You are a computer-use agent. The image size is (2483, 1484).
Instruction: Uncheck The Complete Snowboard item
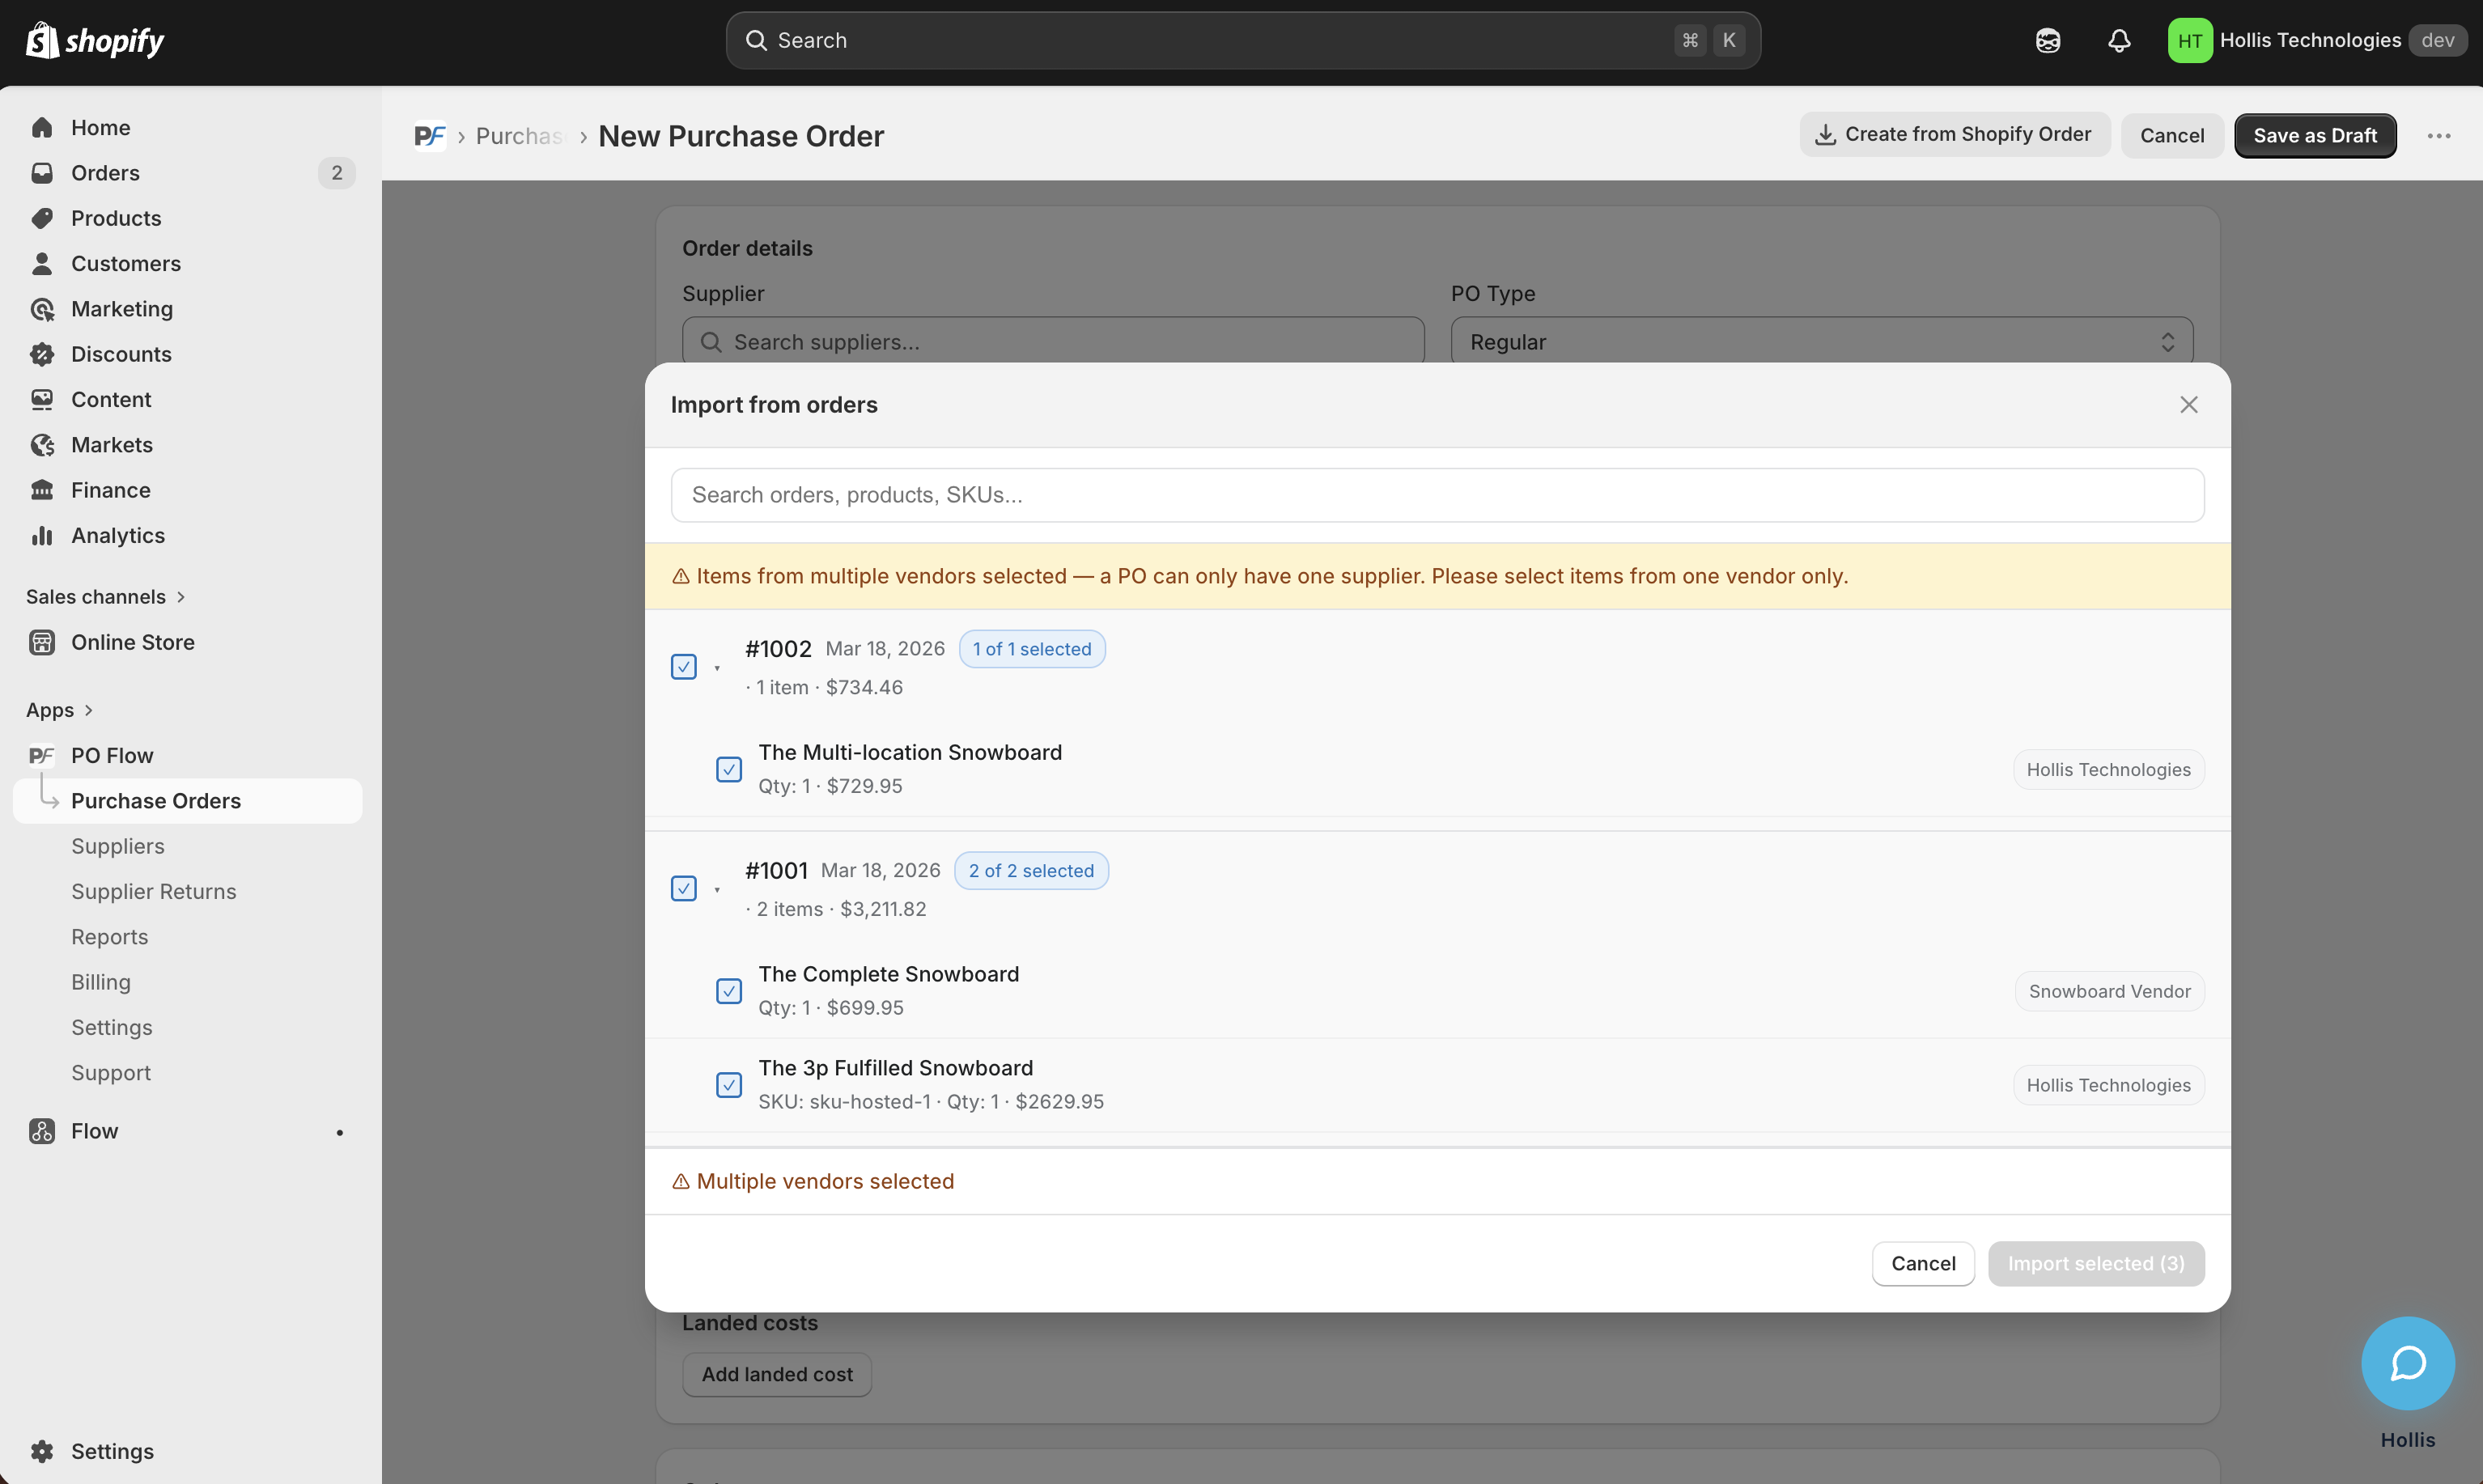pos(729,991)
